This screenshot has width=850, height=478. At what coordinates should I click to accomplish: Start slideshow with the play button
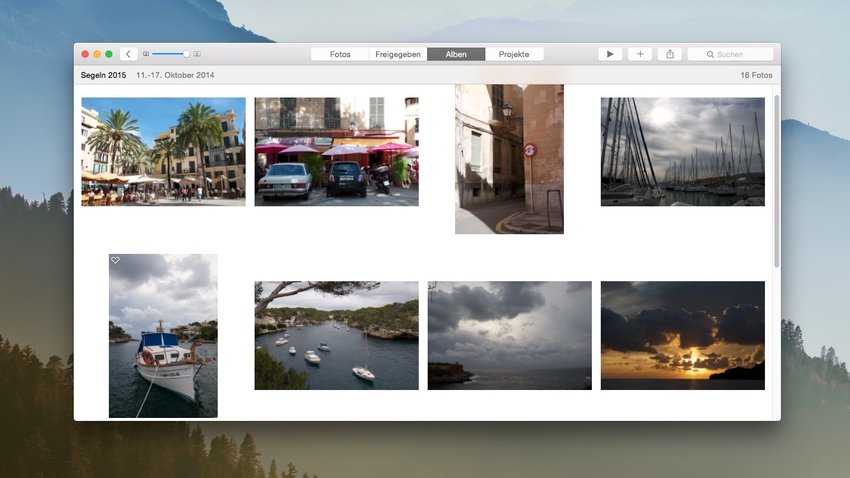click(x=610, y=54)
